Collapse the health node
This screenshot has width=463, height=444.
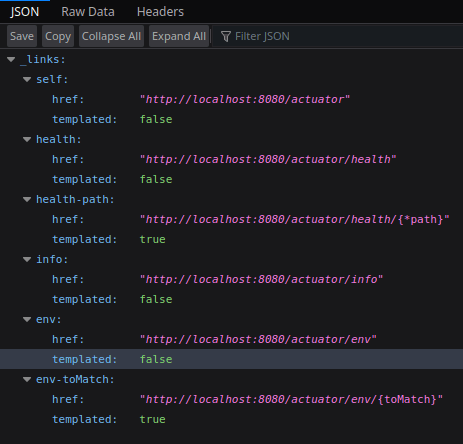click(27, 140)
